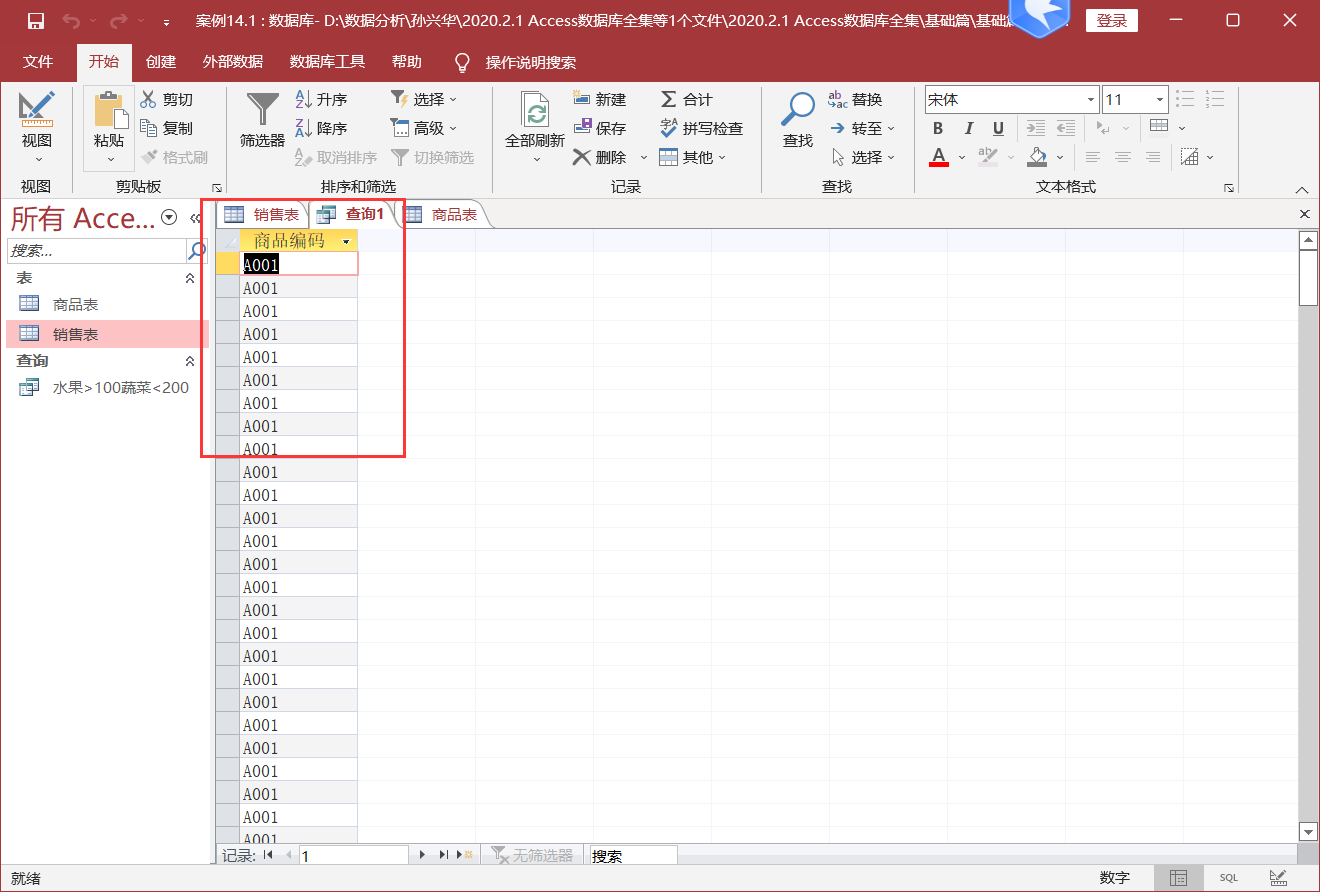Collapse navigation pane with double chevron

pos(196,217)
